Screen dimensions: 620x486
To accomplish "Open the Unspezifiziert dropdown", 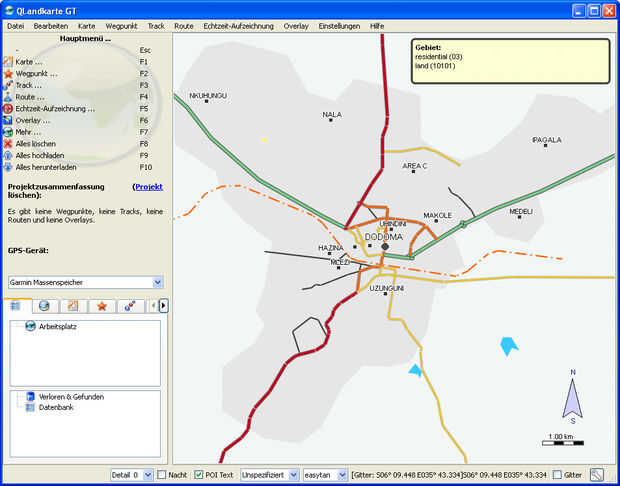I will point(269,475).
